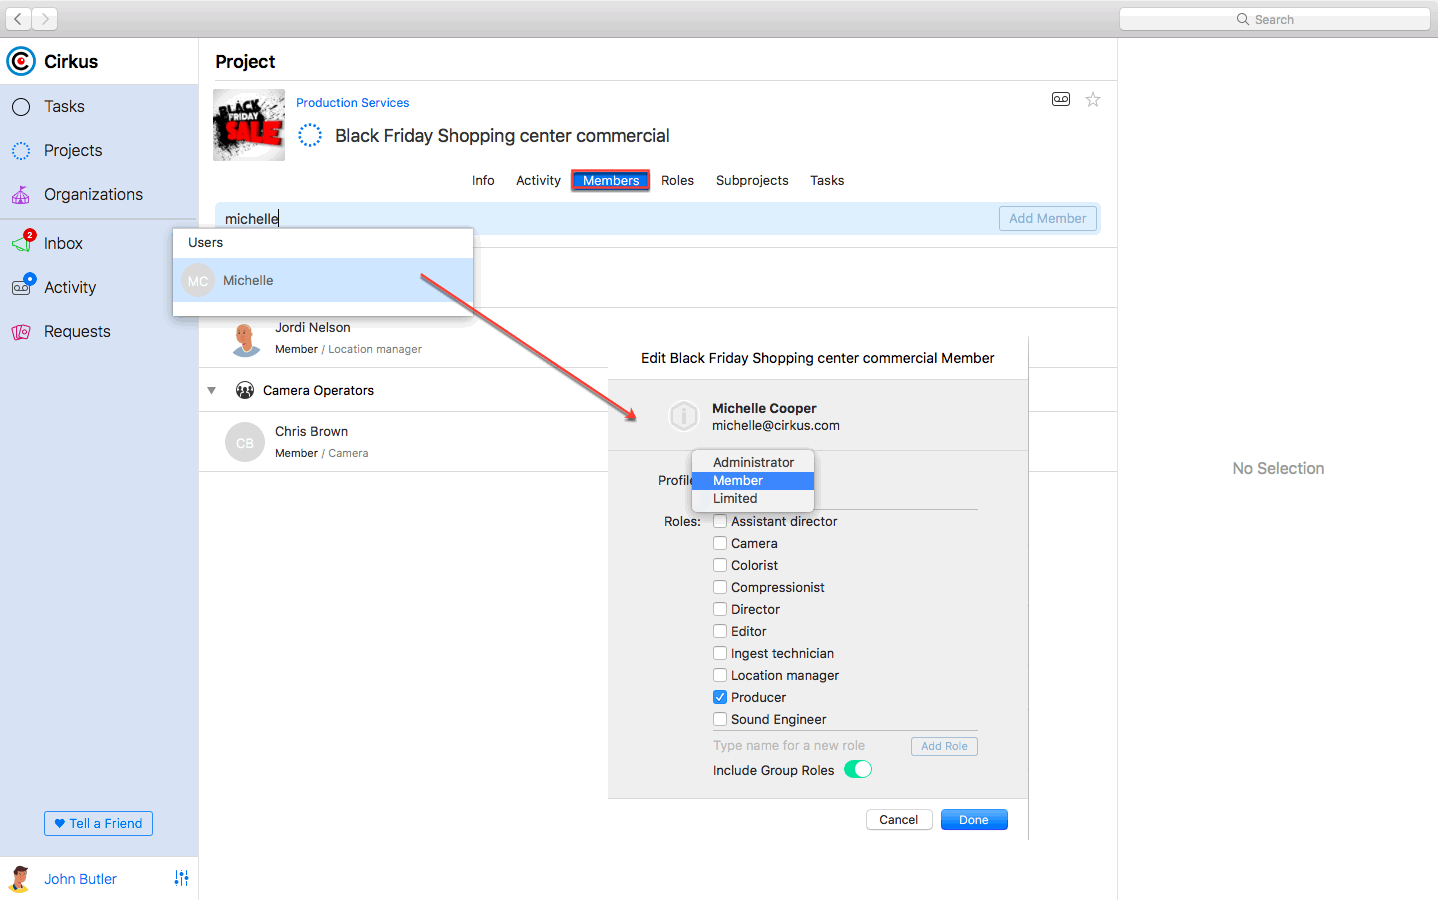The height and width of the screenshot is (900, 1438).
Task: Click the Done button to save member changes
Action: point(973,819)
